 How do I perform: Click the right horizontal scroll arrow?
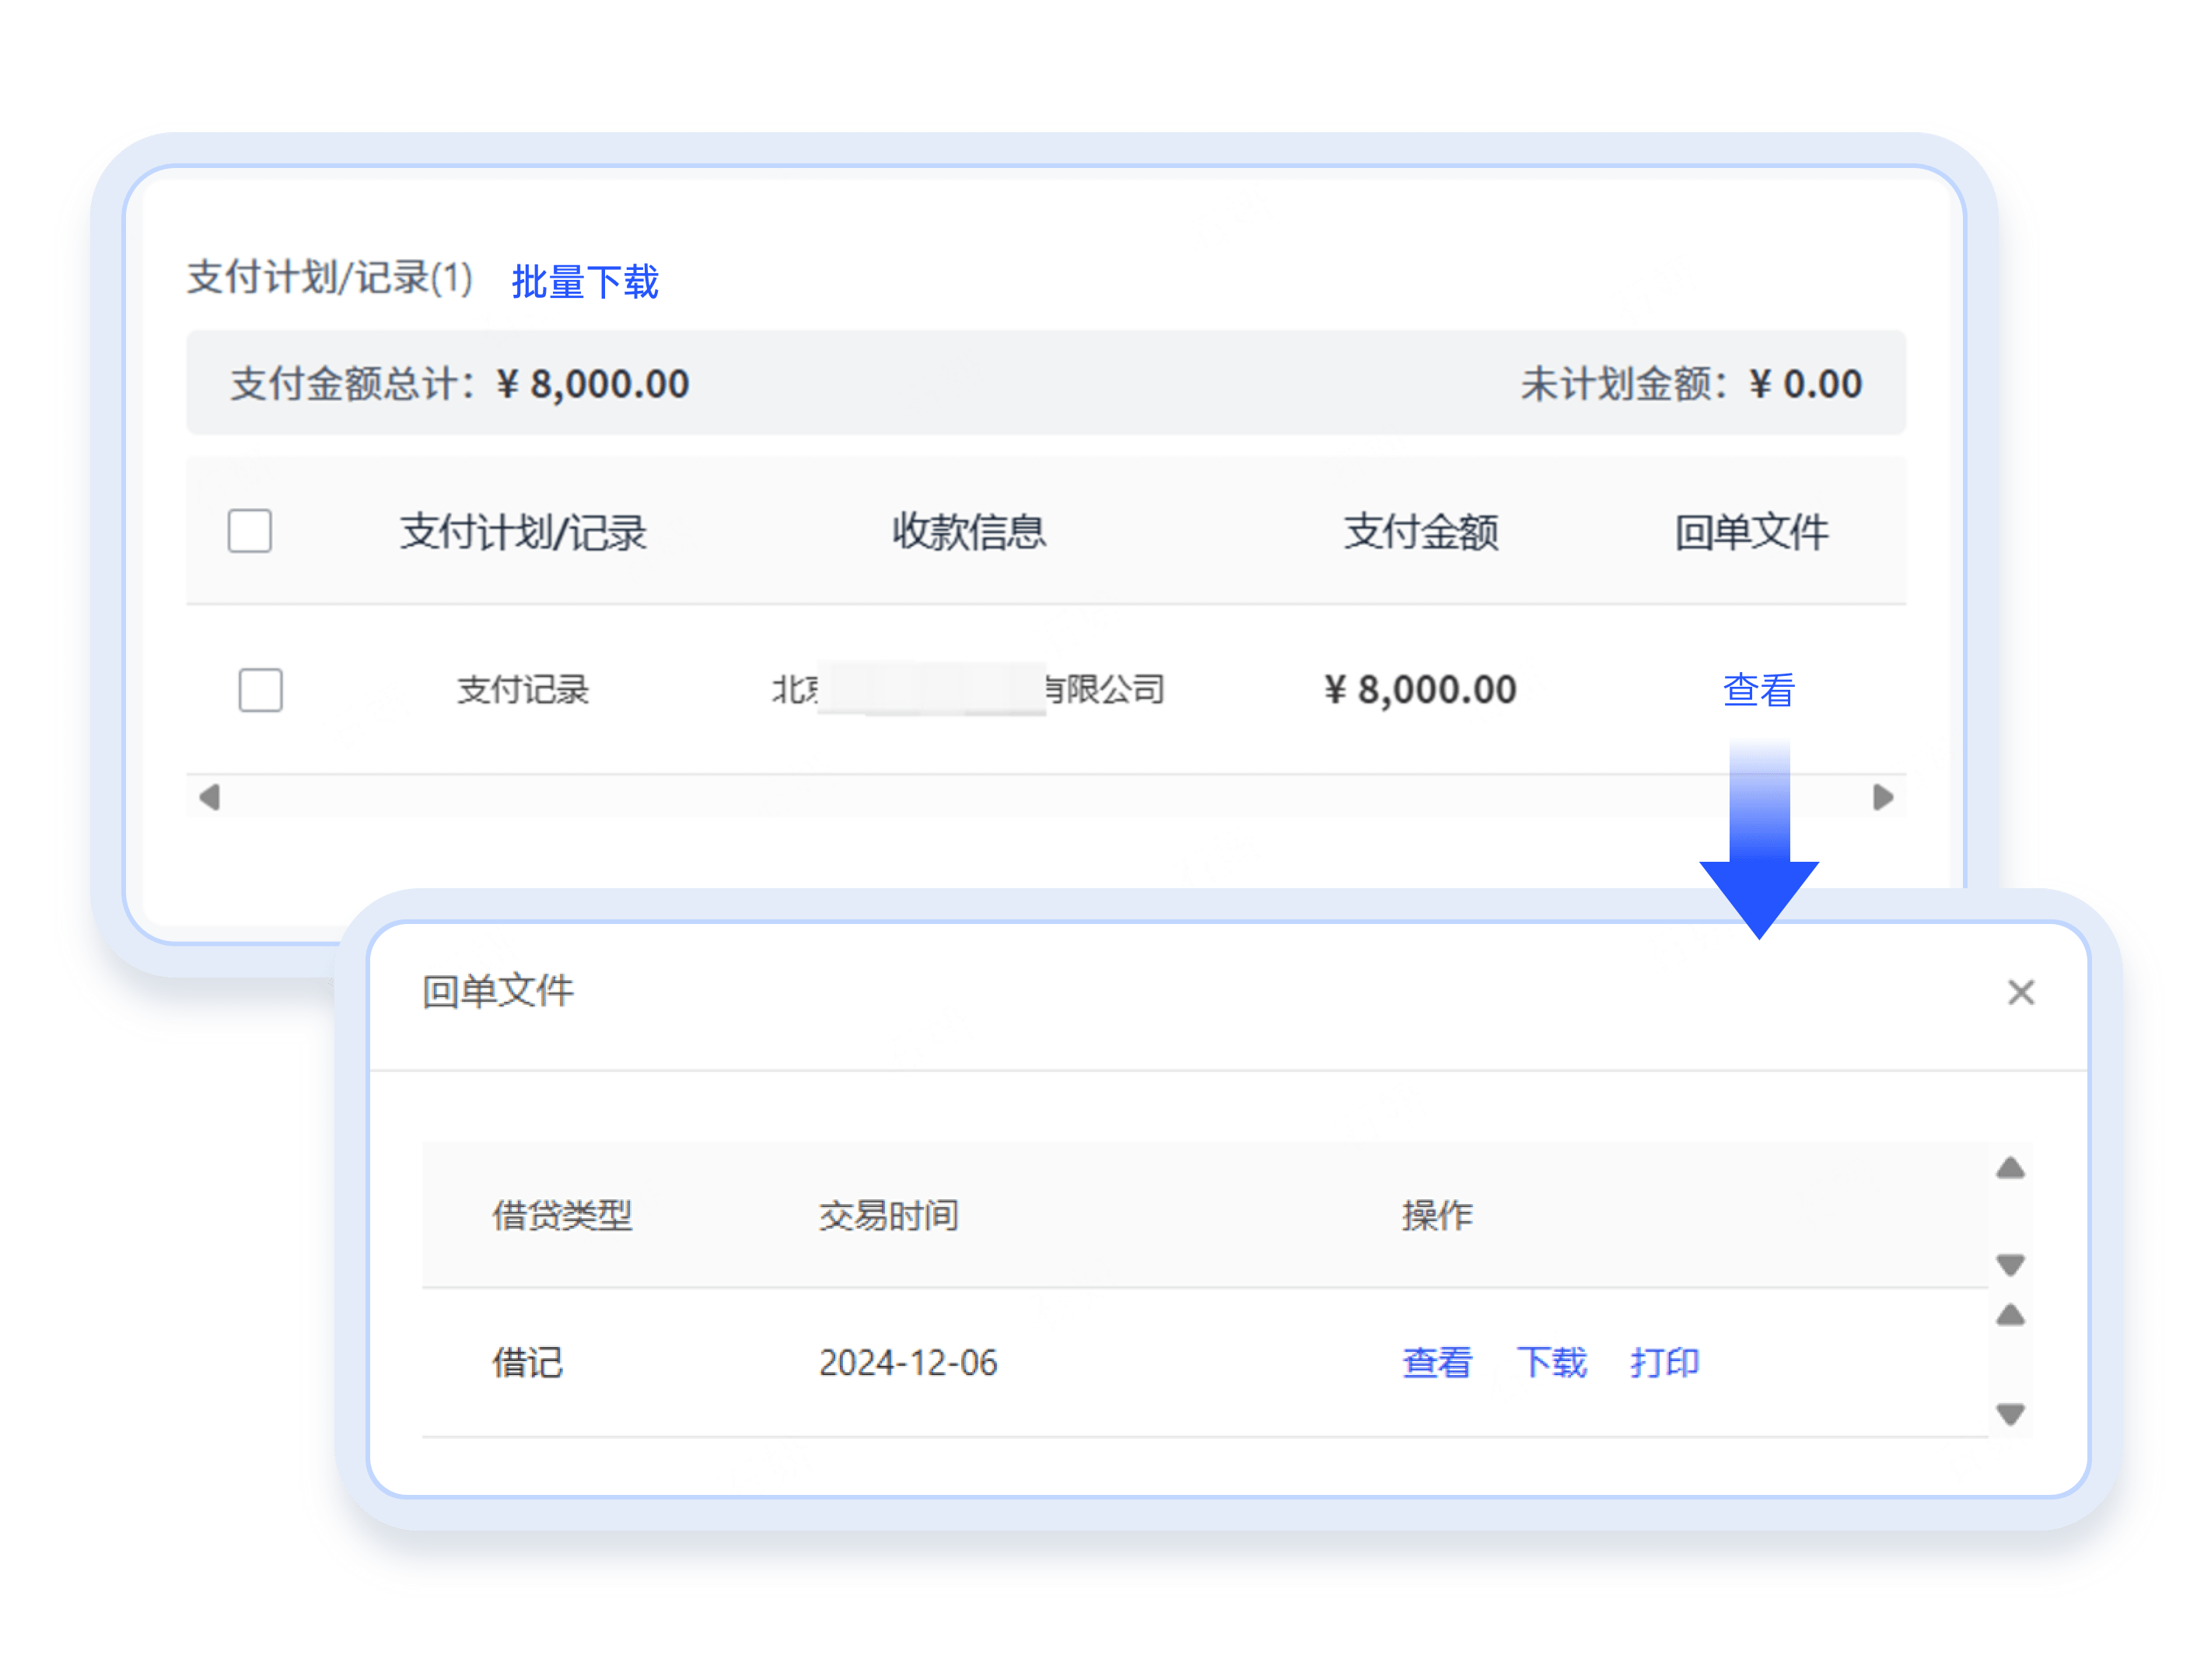click(x=1883, y=797)
